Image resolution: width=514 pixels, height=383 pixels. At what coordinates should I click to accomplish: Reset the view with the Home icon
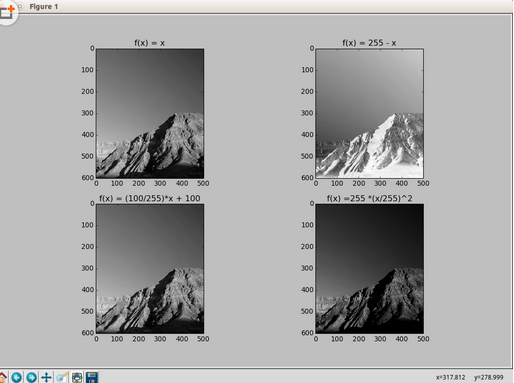tap(2, 377)
